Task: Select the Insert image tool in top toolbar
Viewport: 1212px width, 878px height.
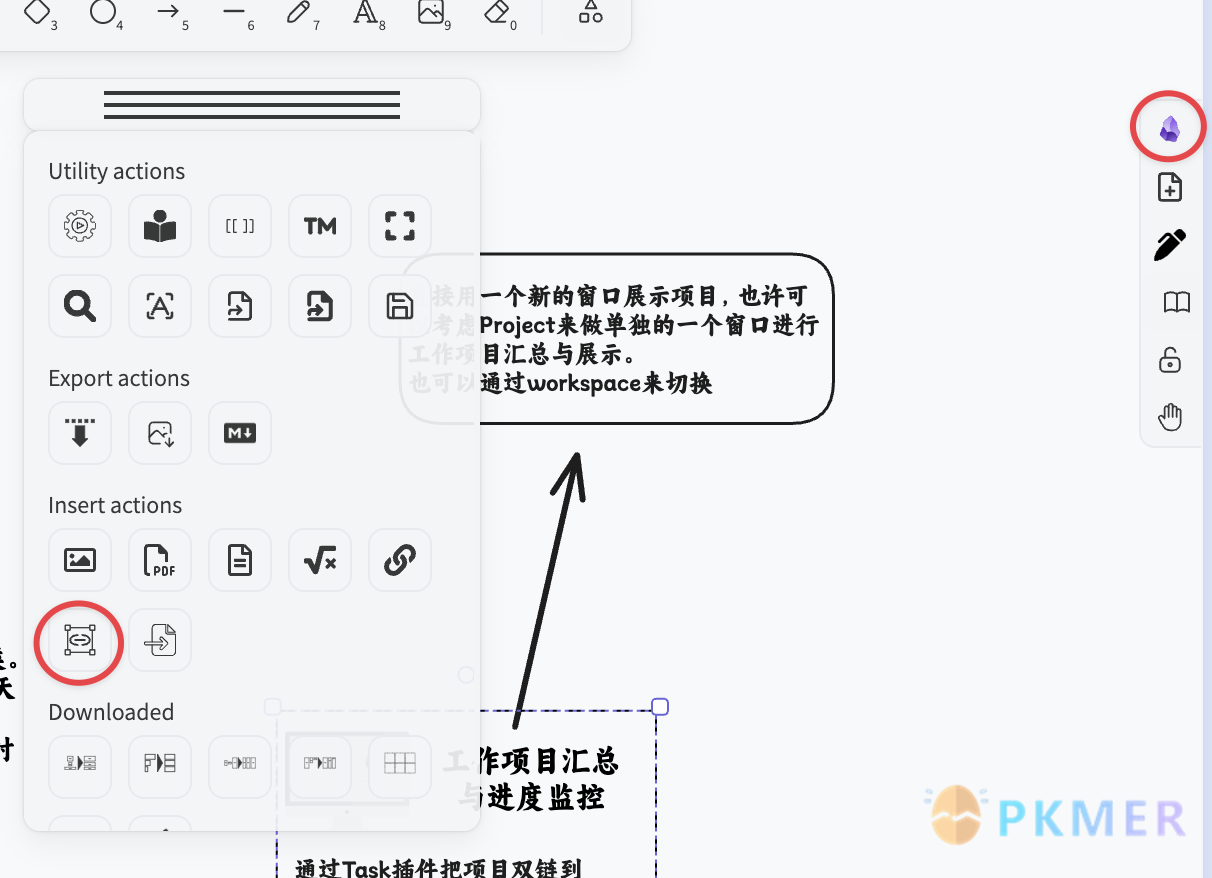Action: click(x=431, y=12)
